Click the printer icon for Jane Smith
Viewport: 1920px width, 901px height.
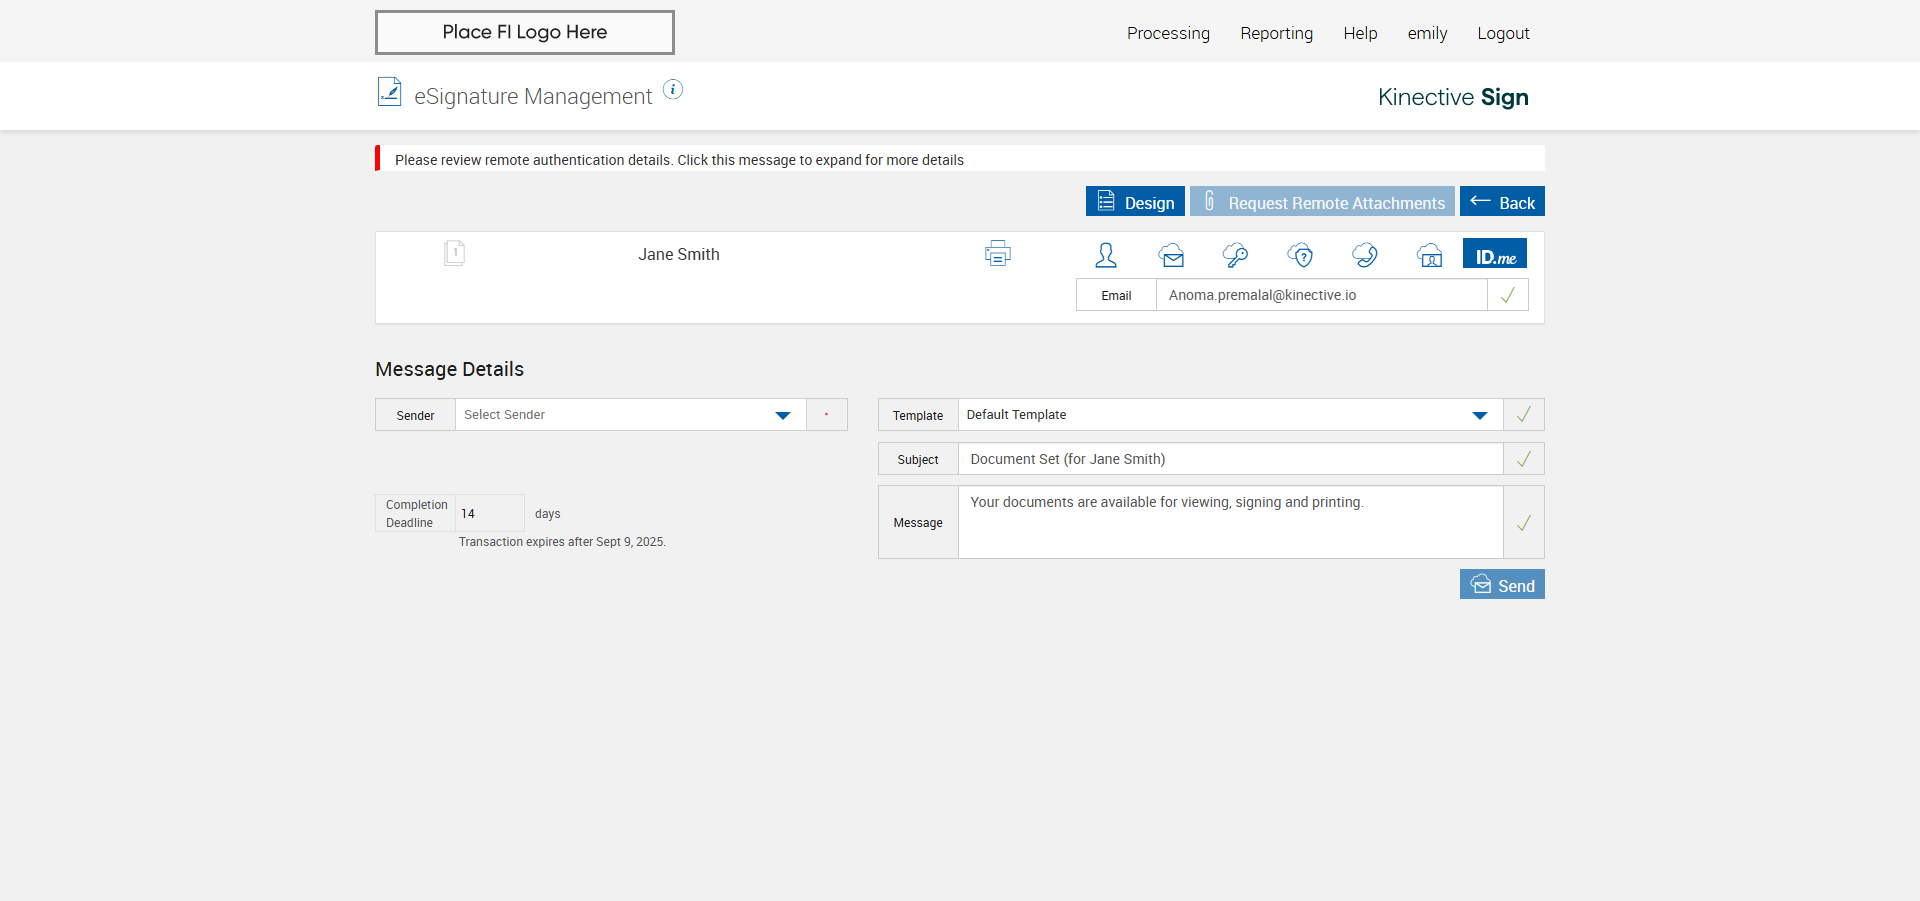click(997, 254)
